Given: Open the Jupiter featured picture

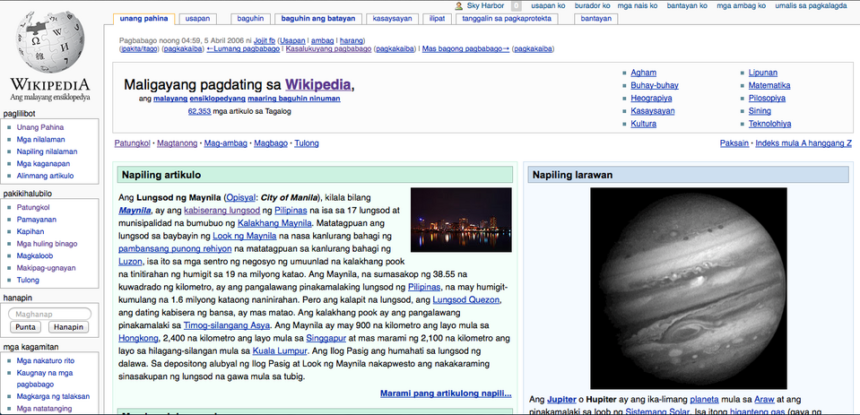Looking at the screenshot, I should 688,288.
